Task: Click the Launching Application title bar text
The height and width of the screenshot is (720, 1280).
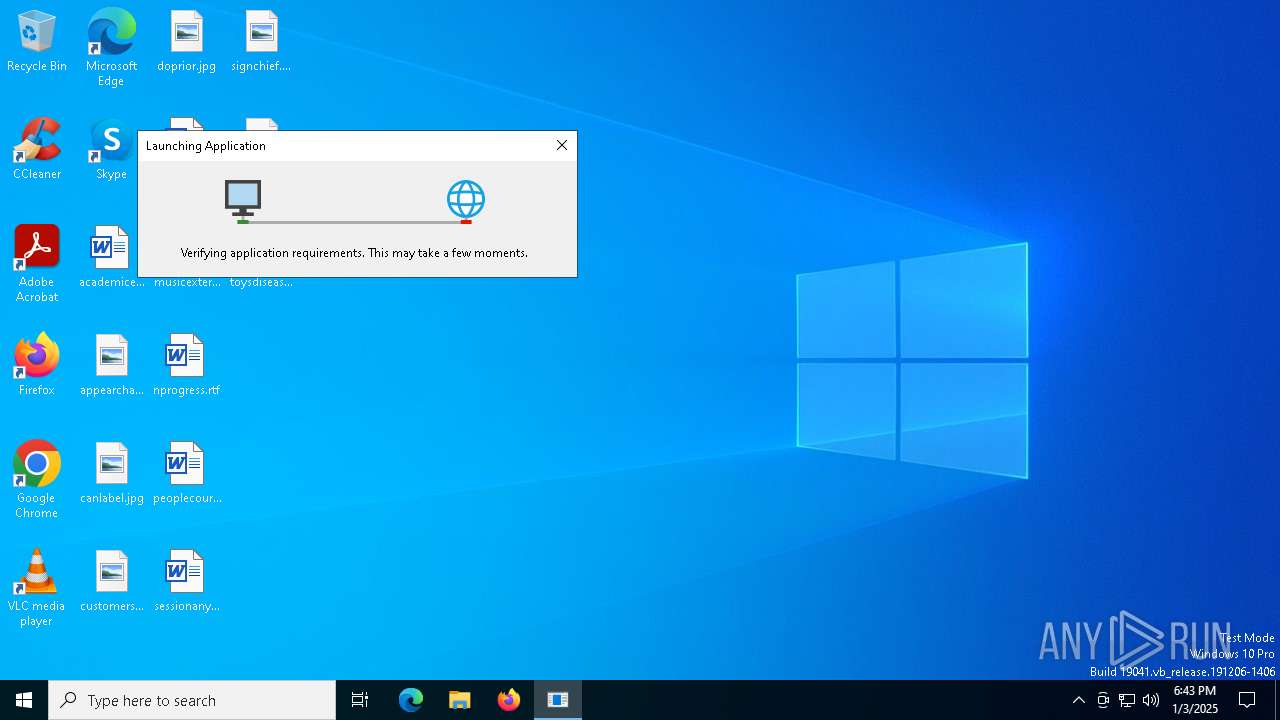Action: tap(206, 146)
